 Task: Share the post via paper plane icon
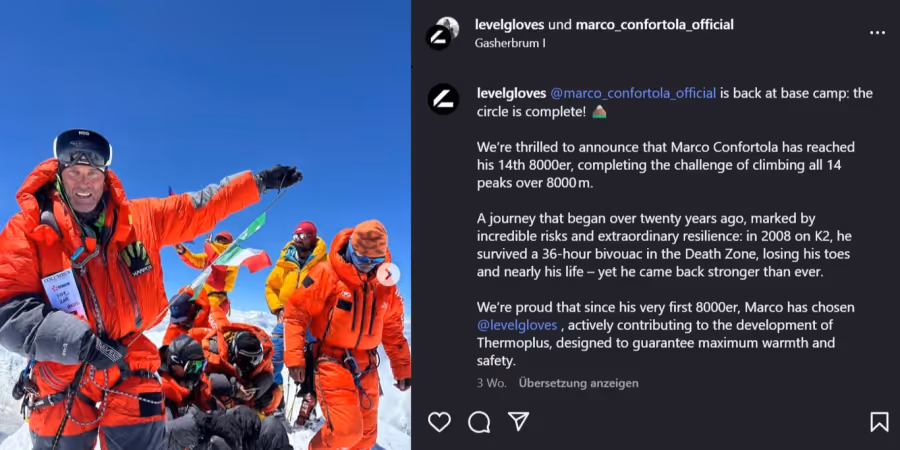pyautogui.click(x=518, y=422)
